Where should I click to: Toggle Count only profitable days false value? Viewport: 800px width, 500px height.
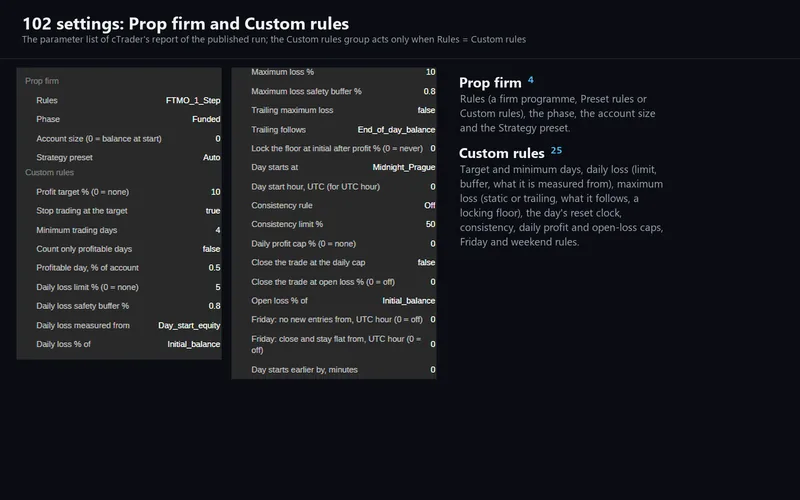[x=211, y=249]
